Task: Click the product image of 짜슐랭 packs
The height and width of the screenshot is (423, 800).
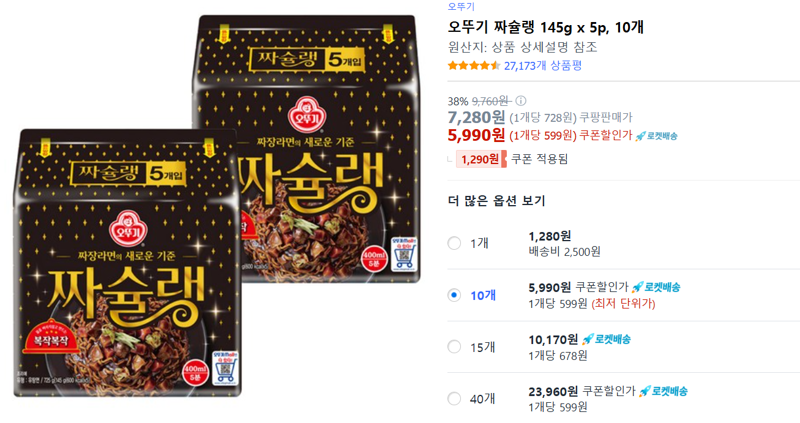Action: pos(217,206)
